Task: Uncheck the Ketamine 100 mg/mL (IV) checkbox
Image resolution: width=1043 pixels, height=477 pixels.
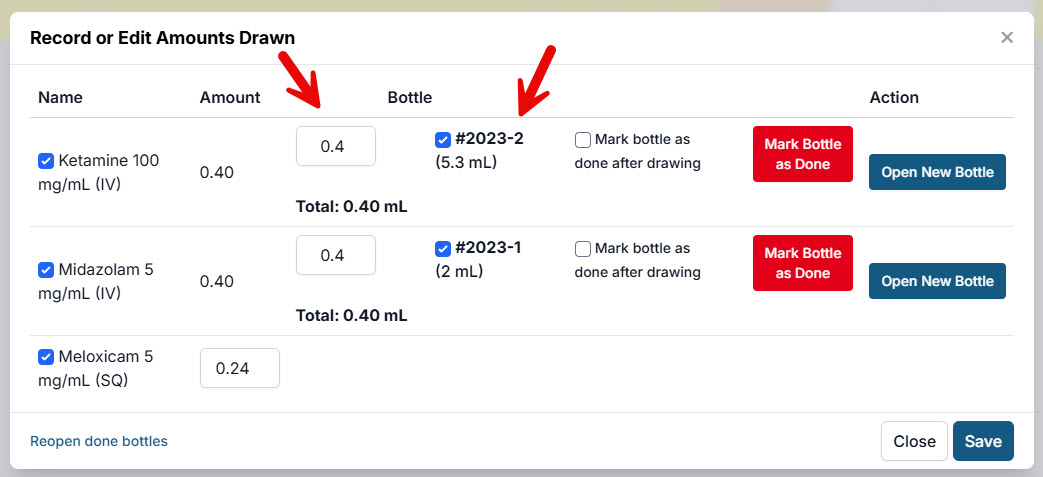Action: 46,161
